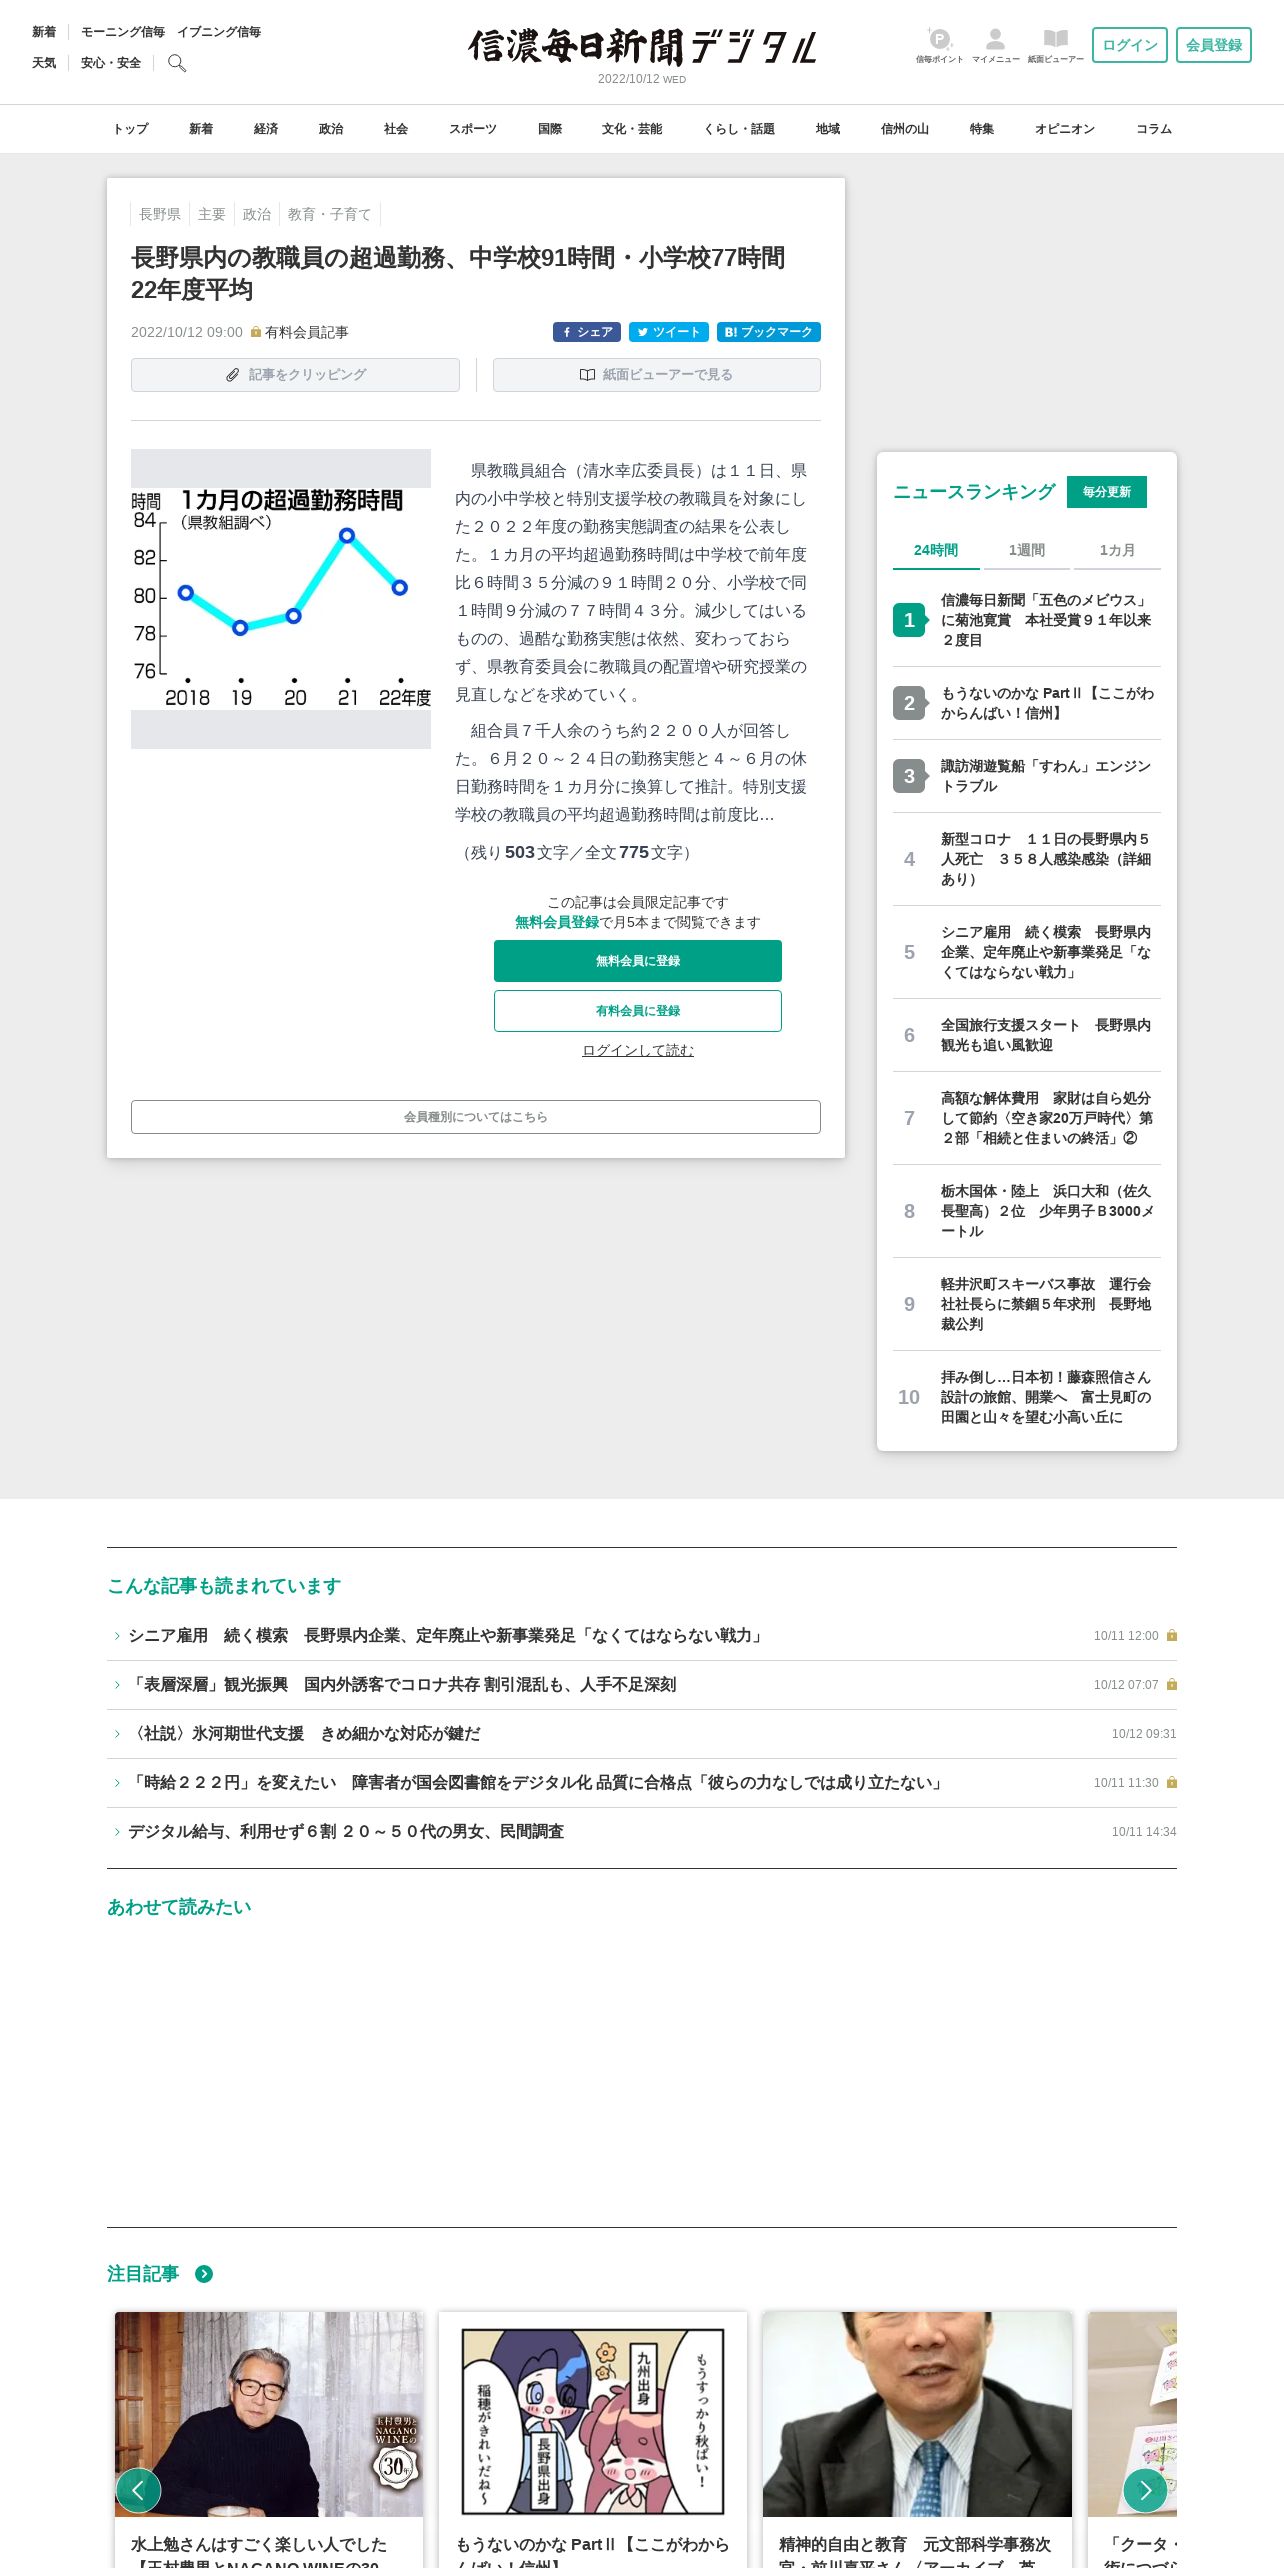The image size is (1284, 2568).
Task: Click 会員登録 button
Action: click(x=1214, y=45)
